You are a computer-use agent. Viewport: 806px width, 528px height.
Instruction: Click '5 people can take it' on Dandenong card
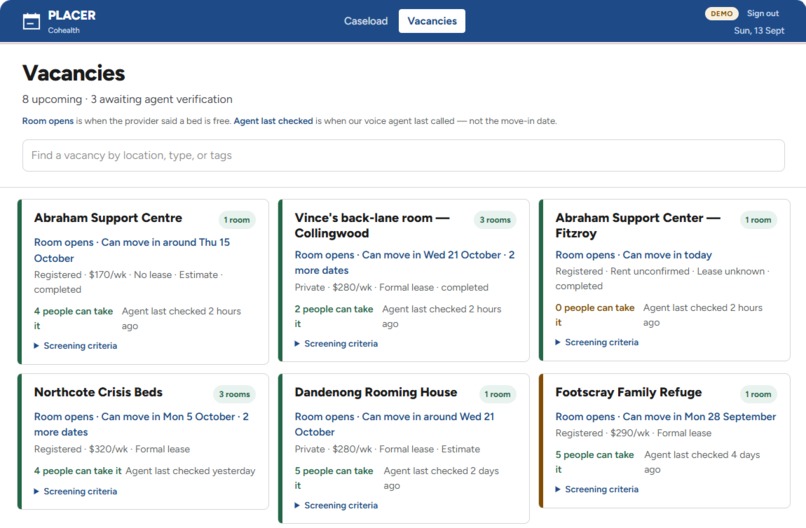coord(334,478)
